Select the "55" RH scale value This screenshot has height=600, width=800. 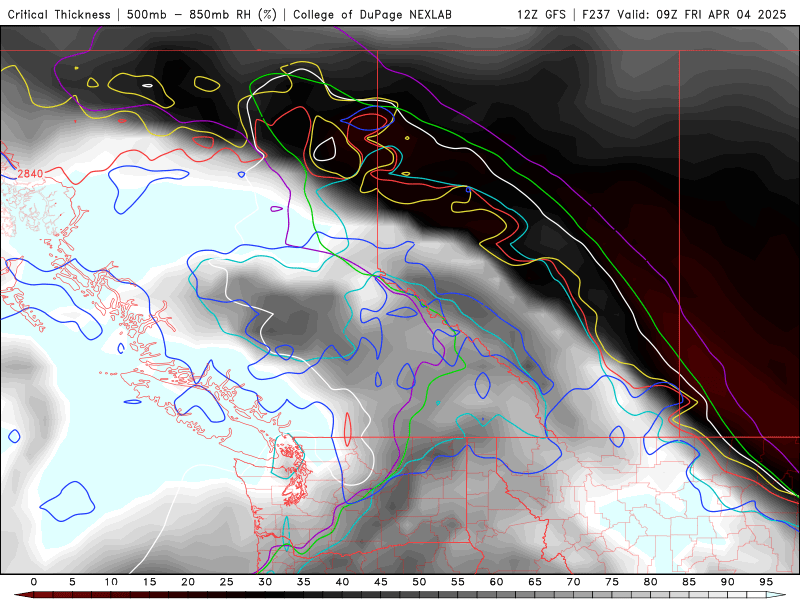coord(458,582)
